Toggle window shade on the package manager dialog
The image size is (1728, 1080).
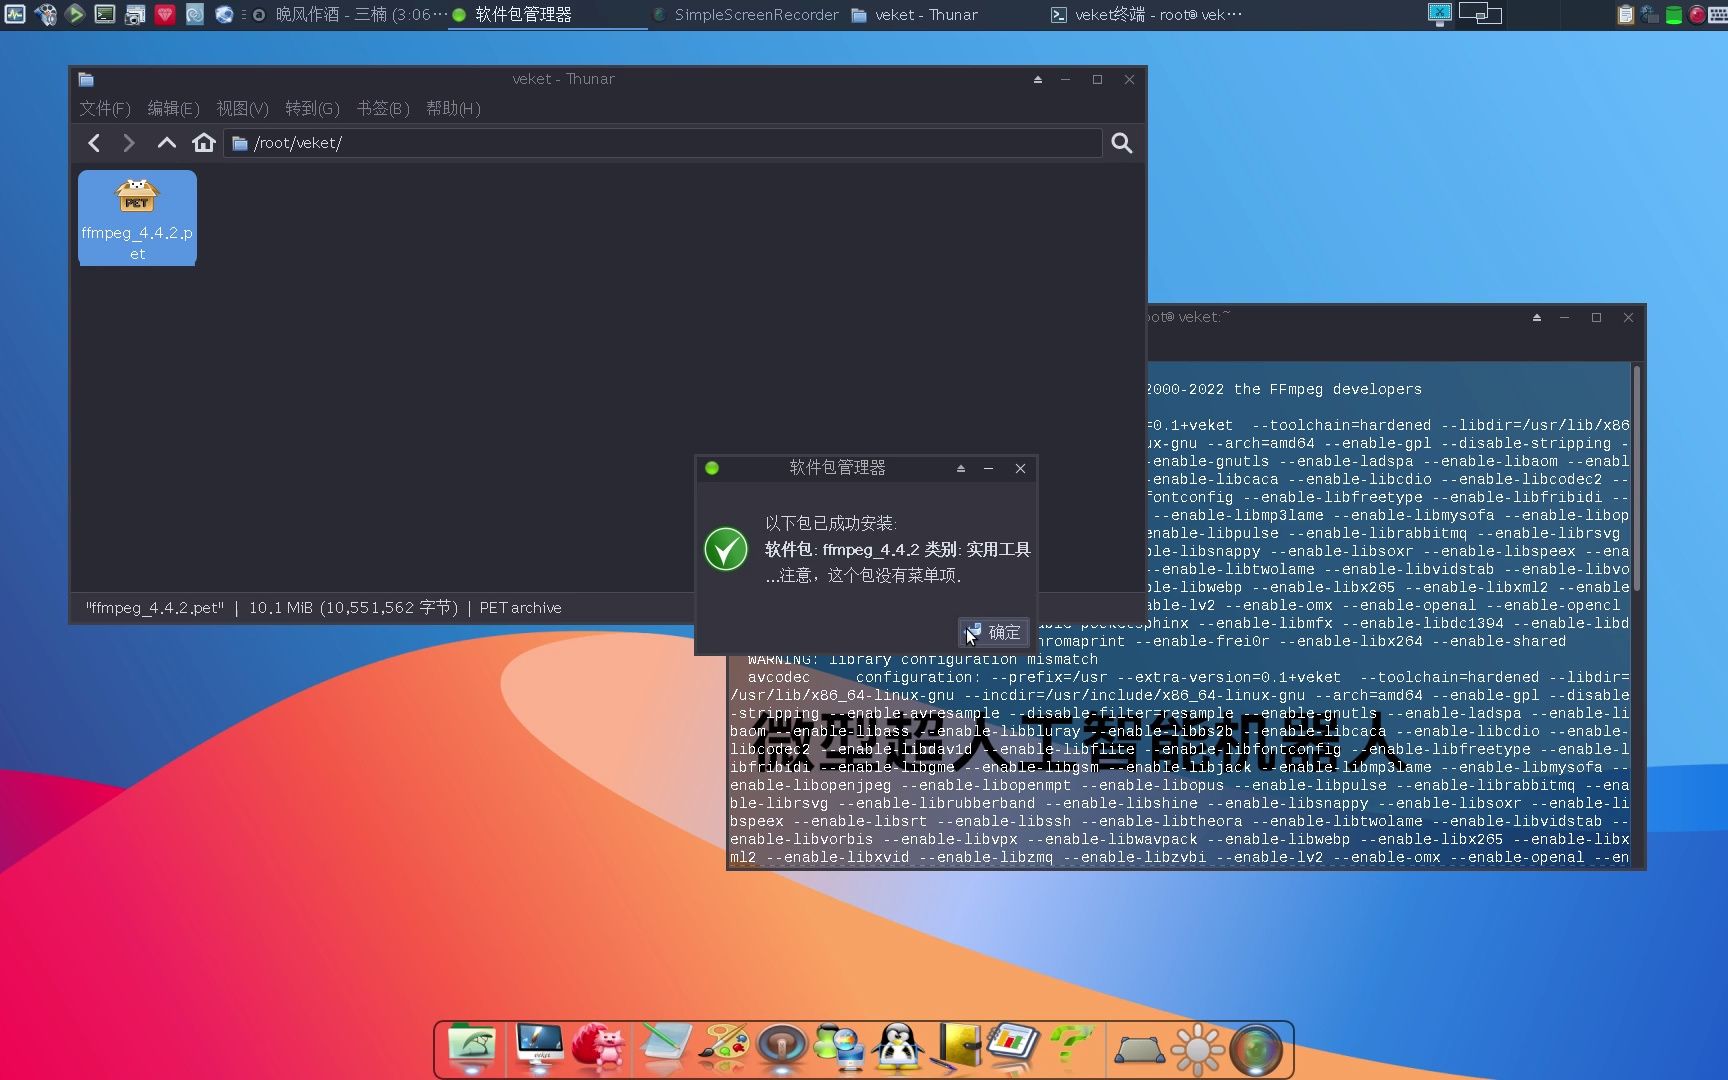click(958, 468)
